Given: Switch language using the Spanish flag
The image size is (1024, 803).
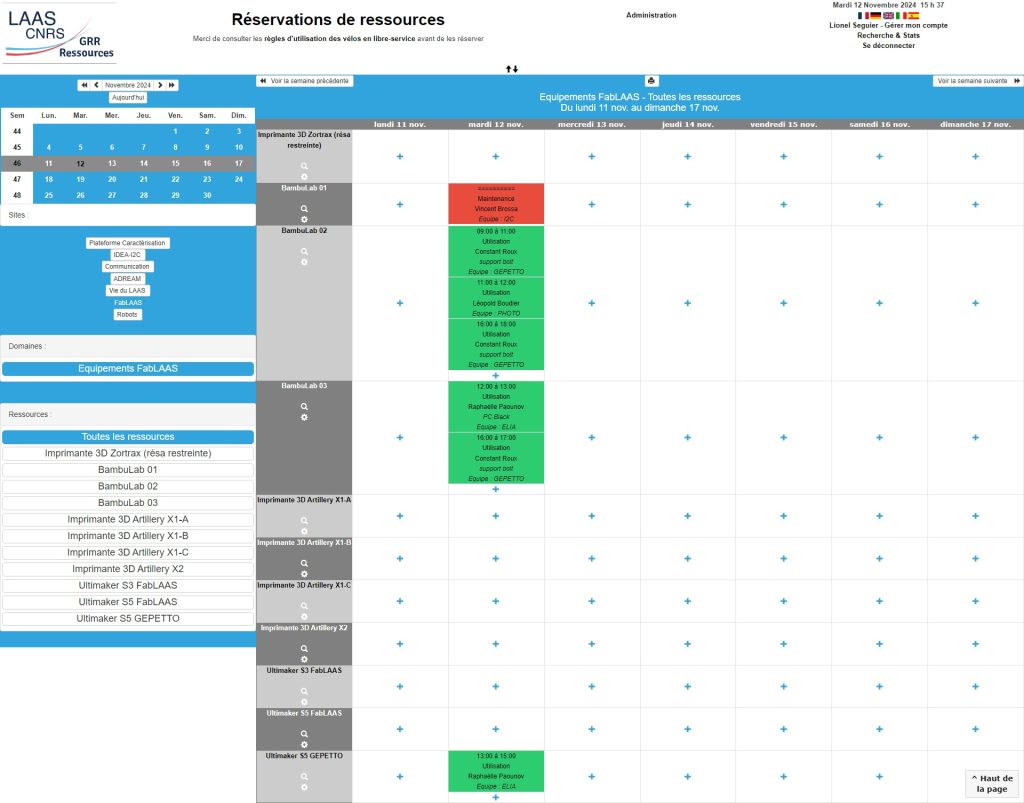Looking at the screenshot, I should tap(913, 16).
